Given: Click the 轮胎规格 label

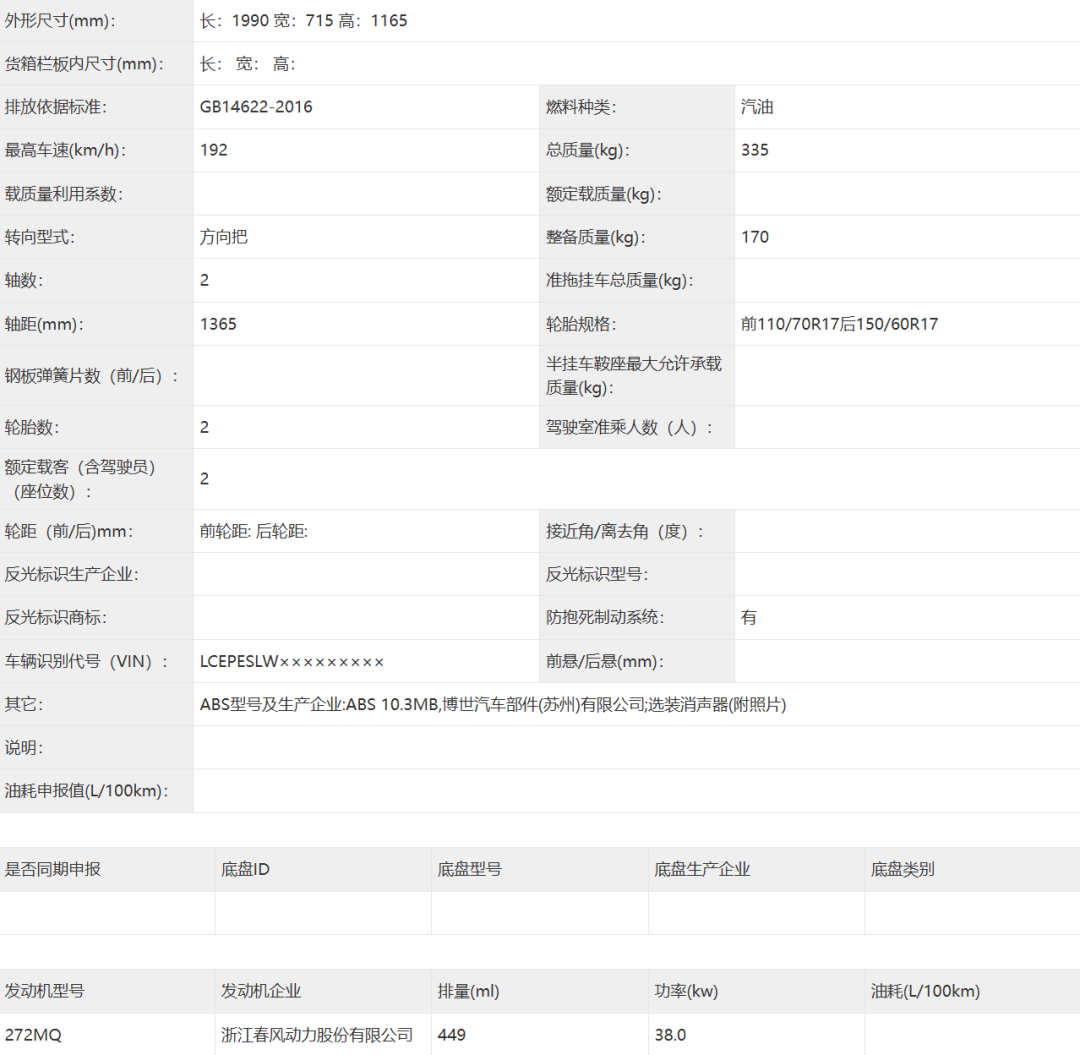Looking at the screenshot, I should click(581, 324).
